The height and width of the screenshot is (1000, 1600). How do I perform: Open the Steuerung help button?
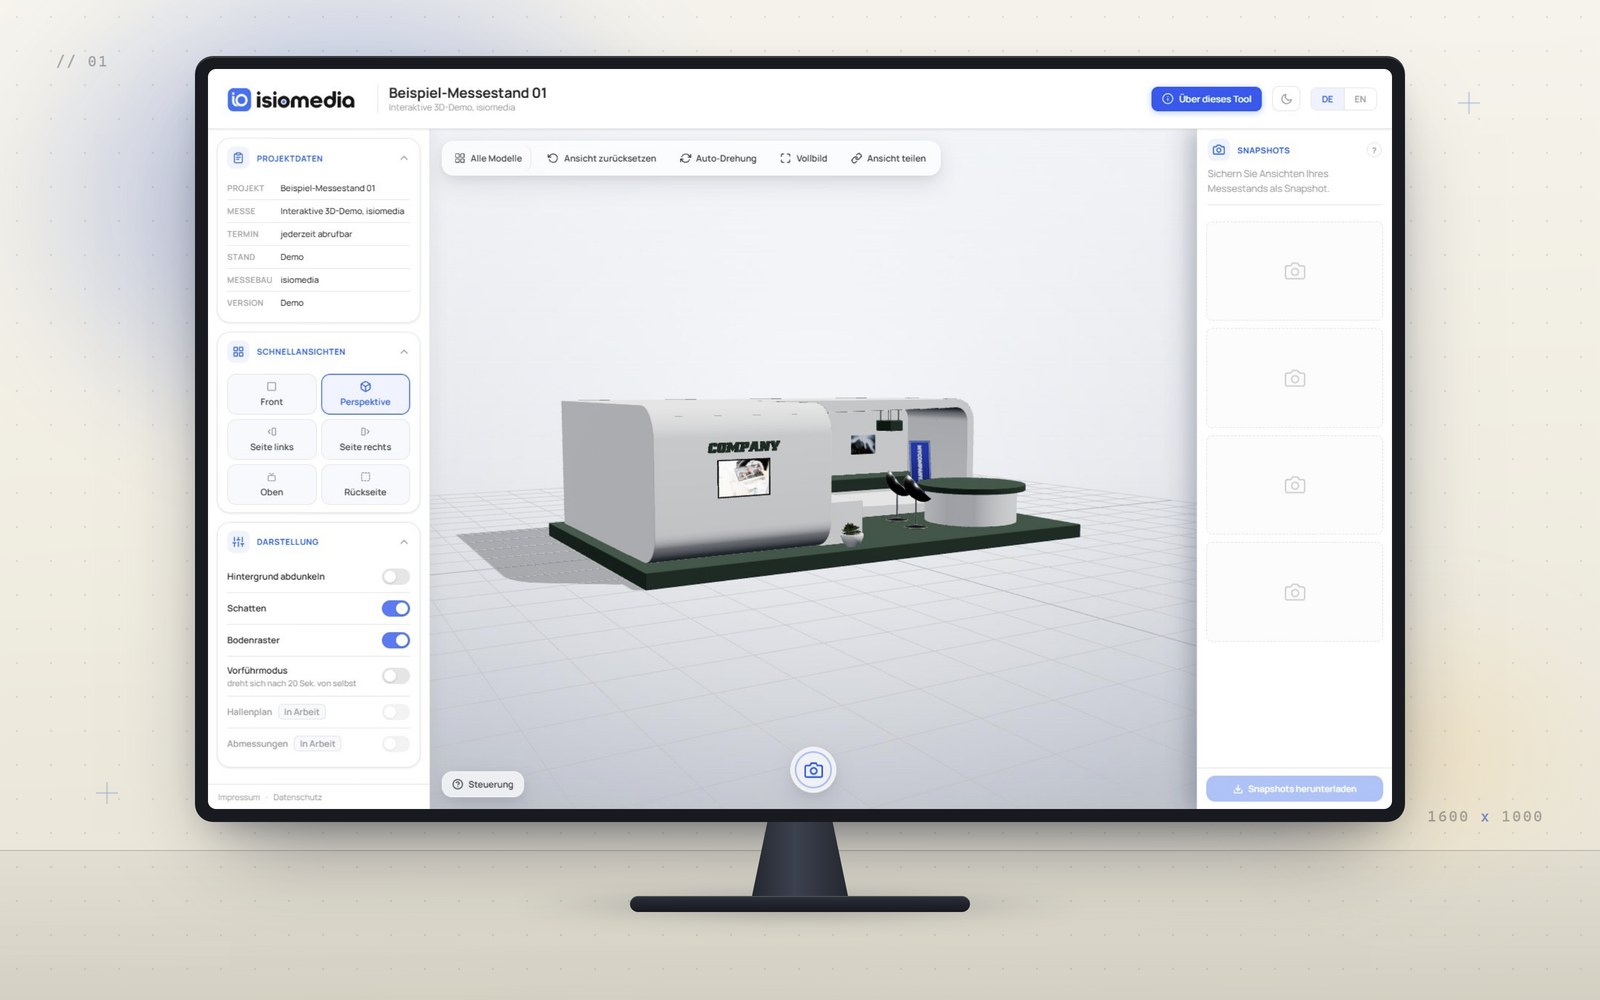[x=483, y=784]
